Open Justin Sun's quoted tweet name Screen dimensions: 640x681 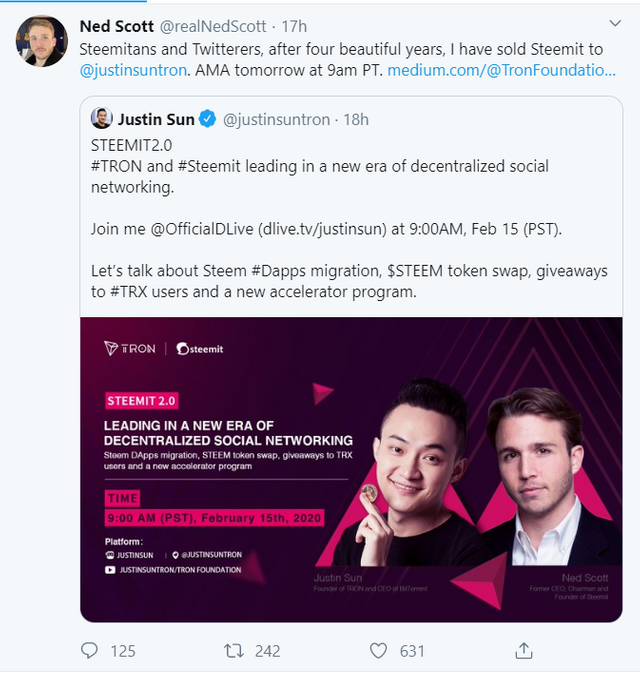tap(157, 120)
